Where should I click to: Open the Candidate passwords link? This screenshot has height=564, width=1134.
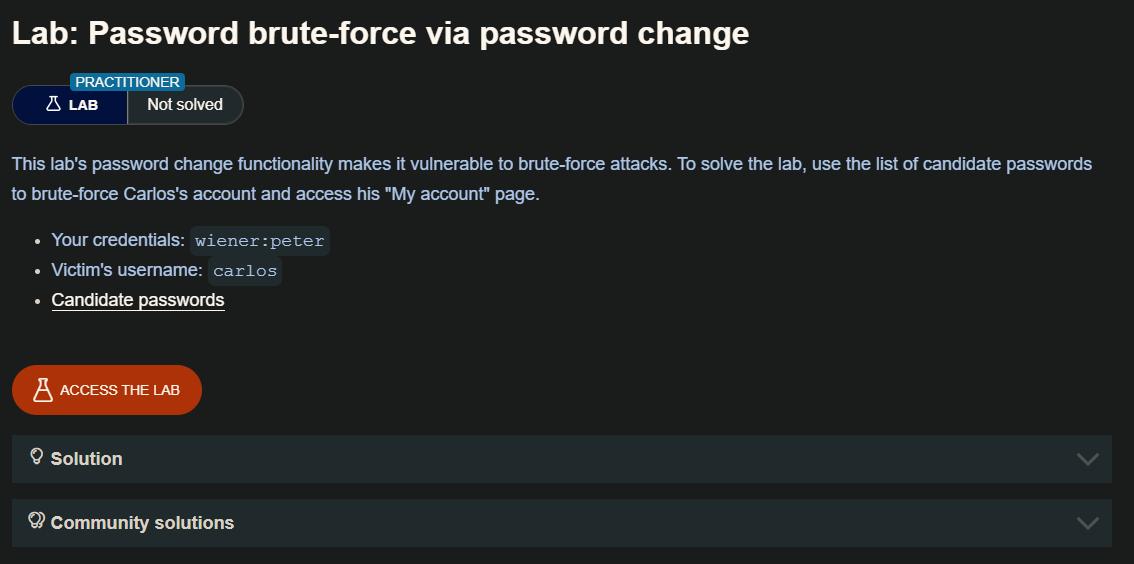(x=138, y=300)
